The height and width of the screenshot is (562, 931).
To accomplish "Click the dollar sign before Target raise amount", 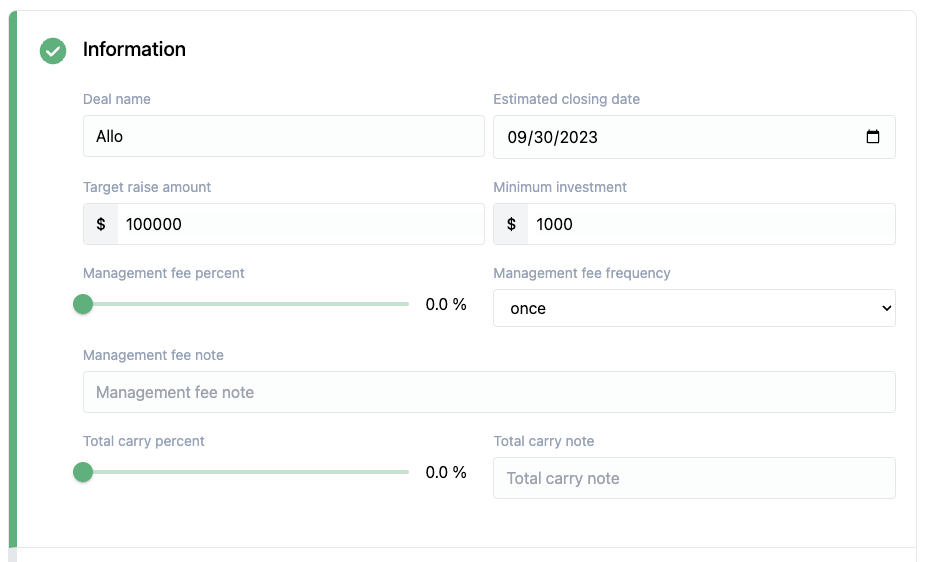I will [x=101, y=224].
